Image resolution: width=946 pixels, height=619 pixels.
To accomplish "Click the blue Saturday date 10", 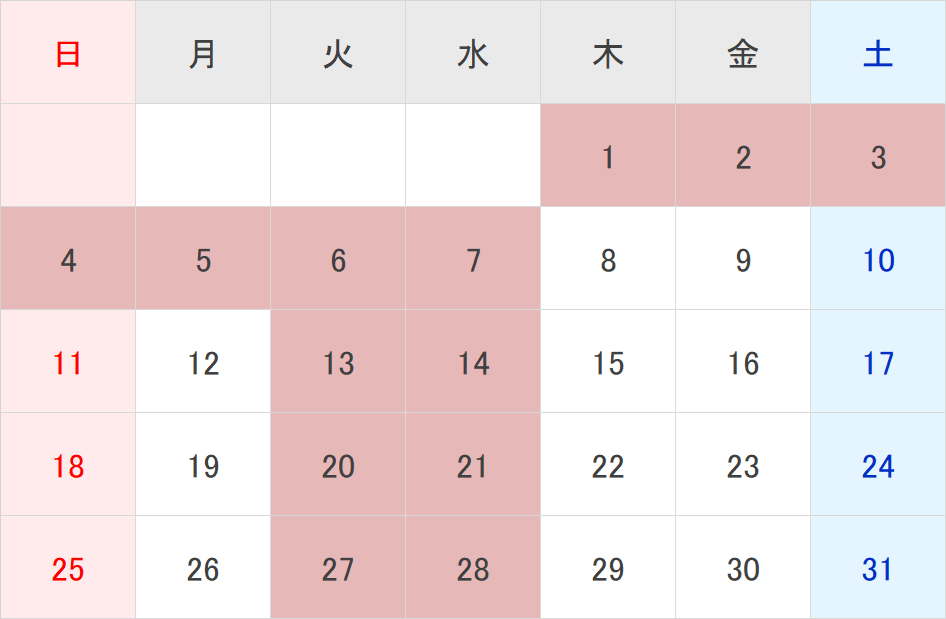I will tap(878, 261).
